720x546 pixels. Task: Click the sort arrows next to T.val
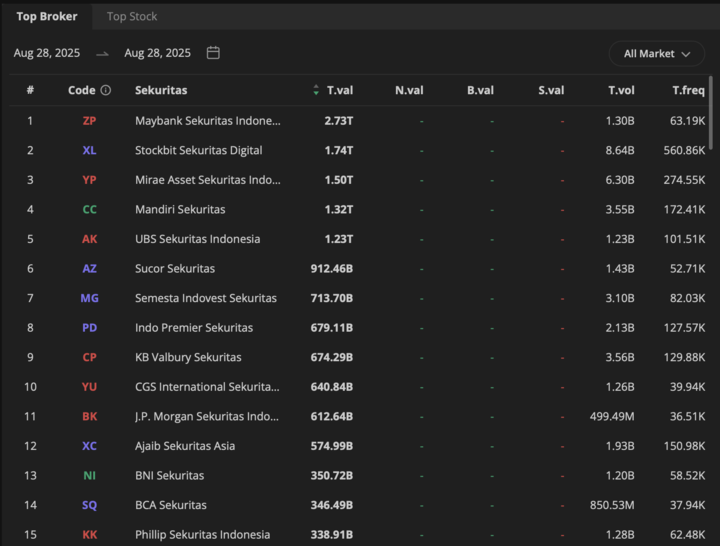coord(316,90)
